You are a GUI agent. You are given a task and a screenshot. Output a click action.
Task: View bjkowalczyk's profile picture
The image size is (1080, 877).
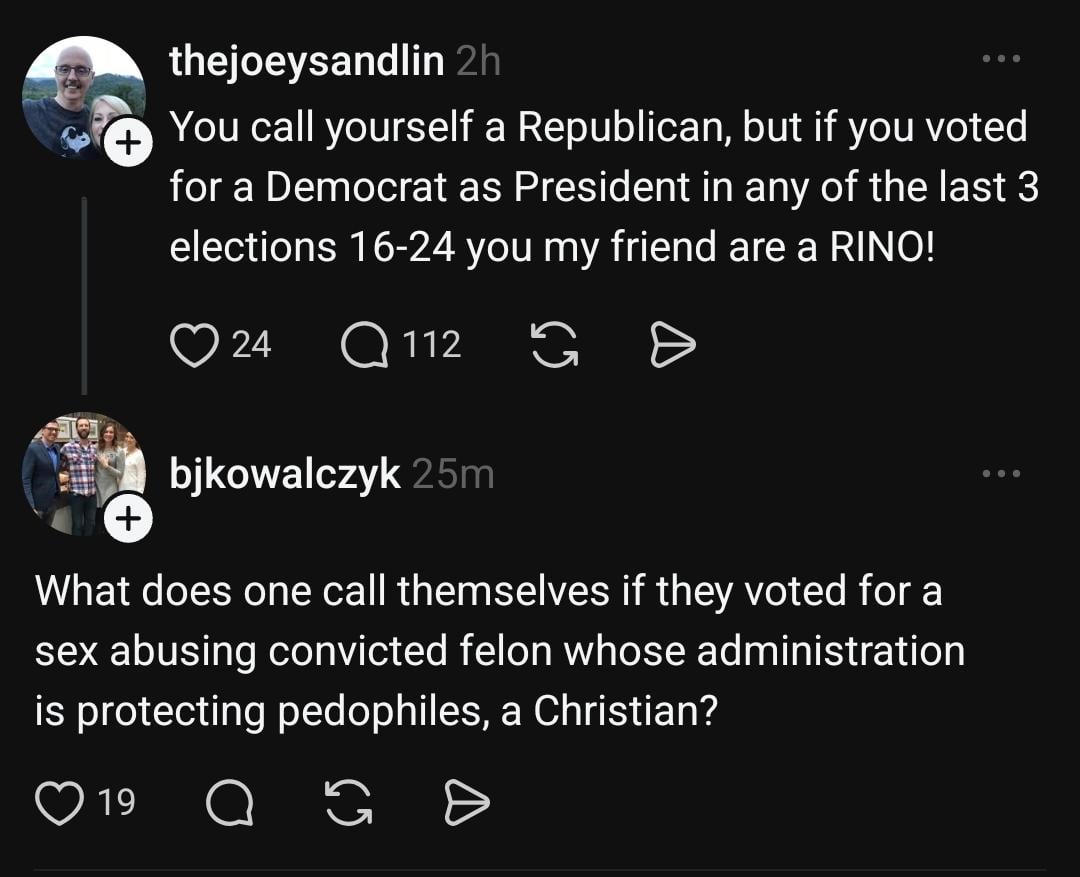click(80, 470)
